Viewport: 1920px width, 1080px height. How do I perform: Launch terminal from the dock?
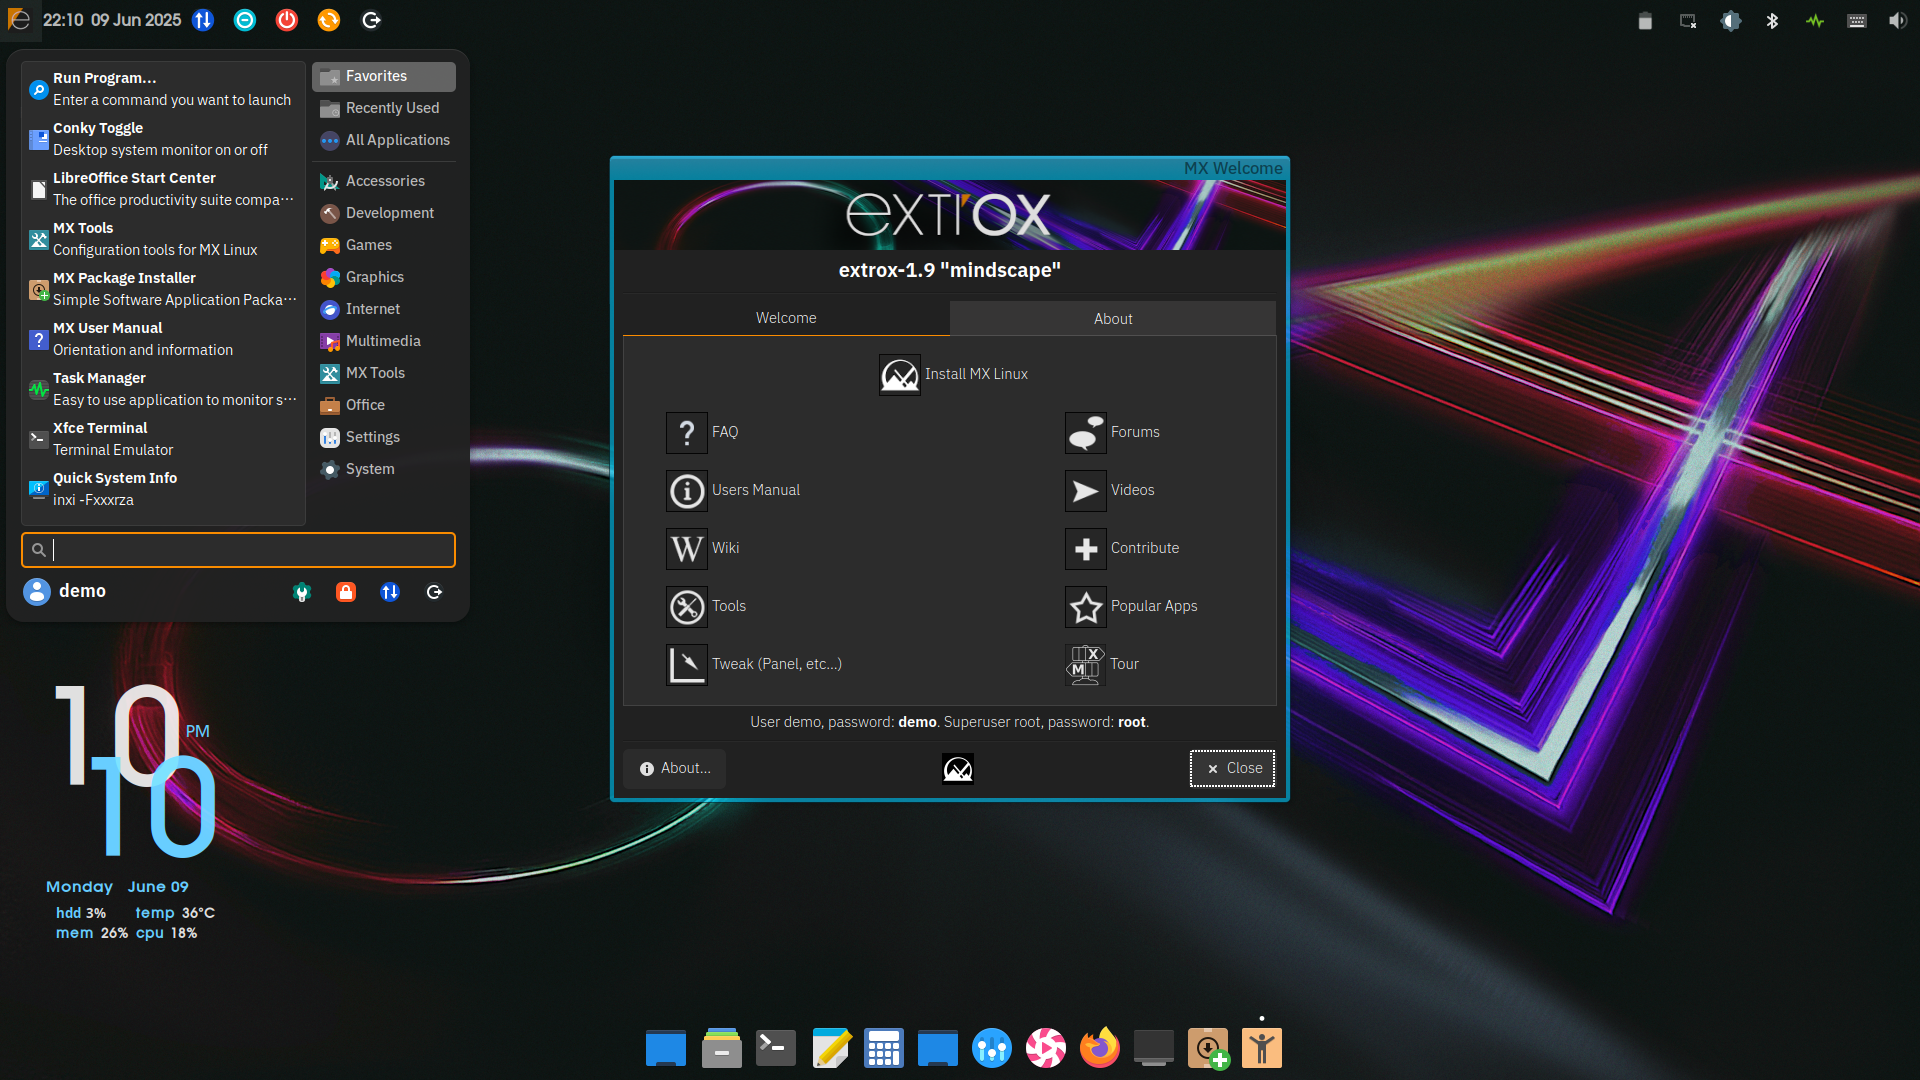[776, 1048]
